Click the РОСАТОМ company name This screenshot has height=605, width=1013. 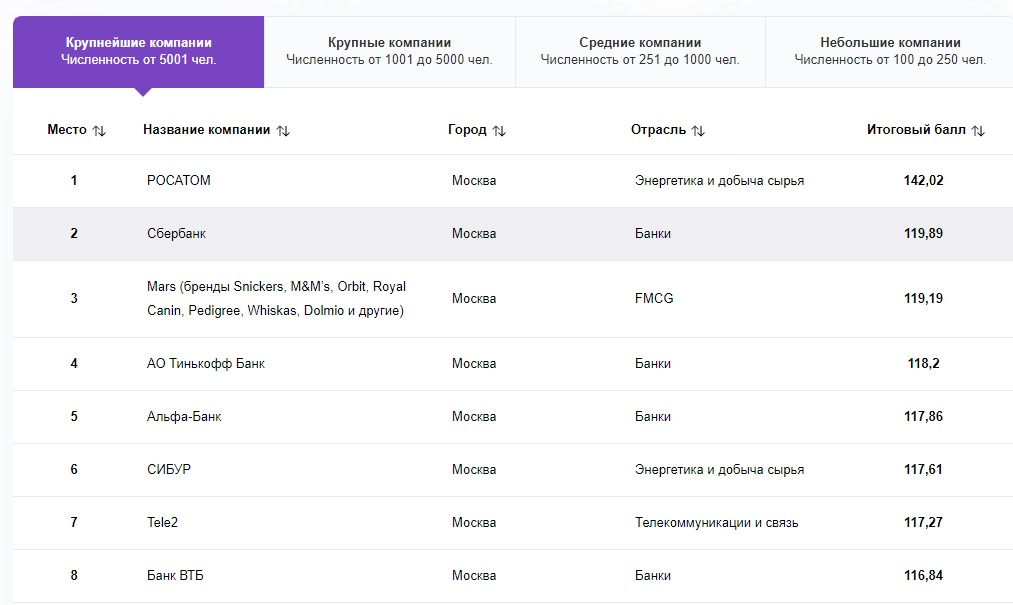[x=179, y=181]
